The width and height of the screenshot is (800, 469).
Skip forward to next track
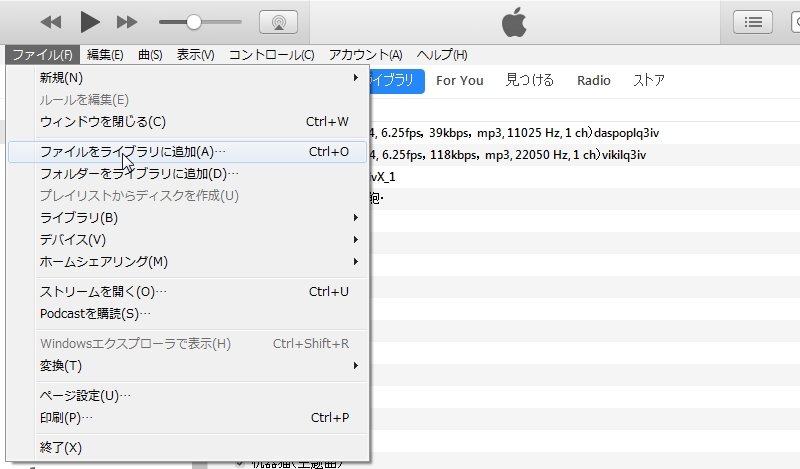(x=127, y=22)
